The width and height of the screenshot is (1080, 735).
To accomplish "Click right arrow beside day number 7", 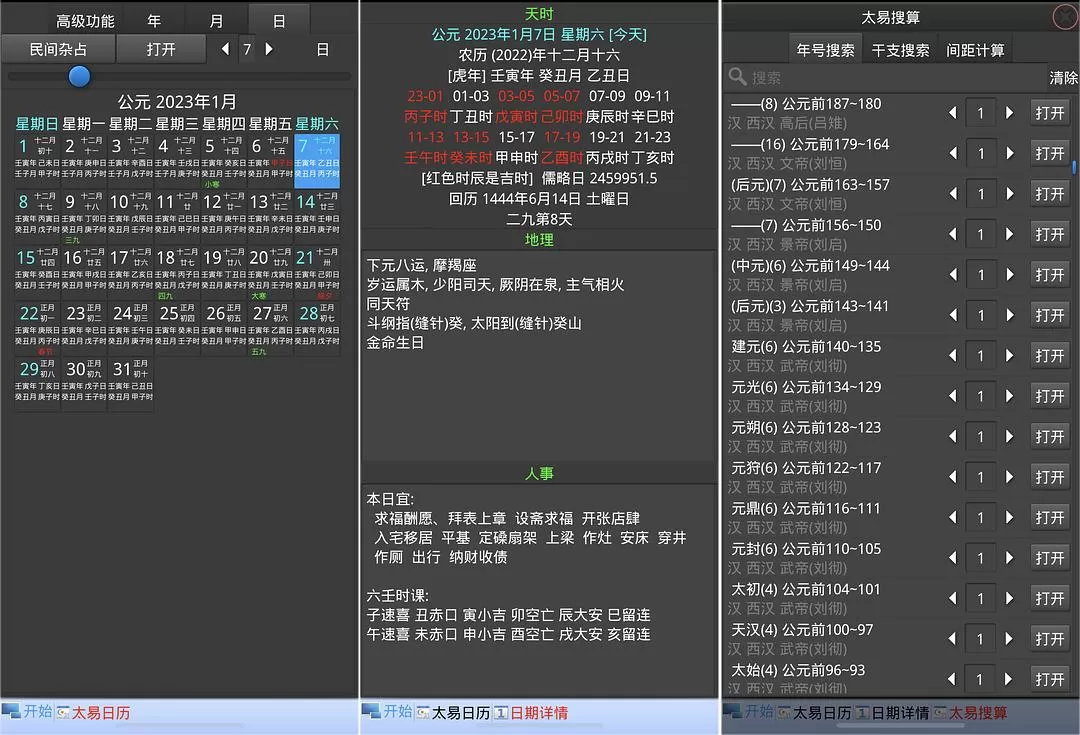I will (x=269, y=49).
